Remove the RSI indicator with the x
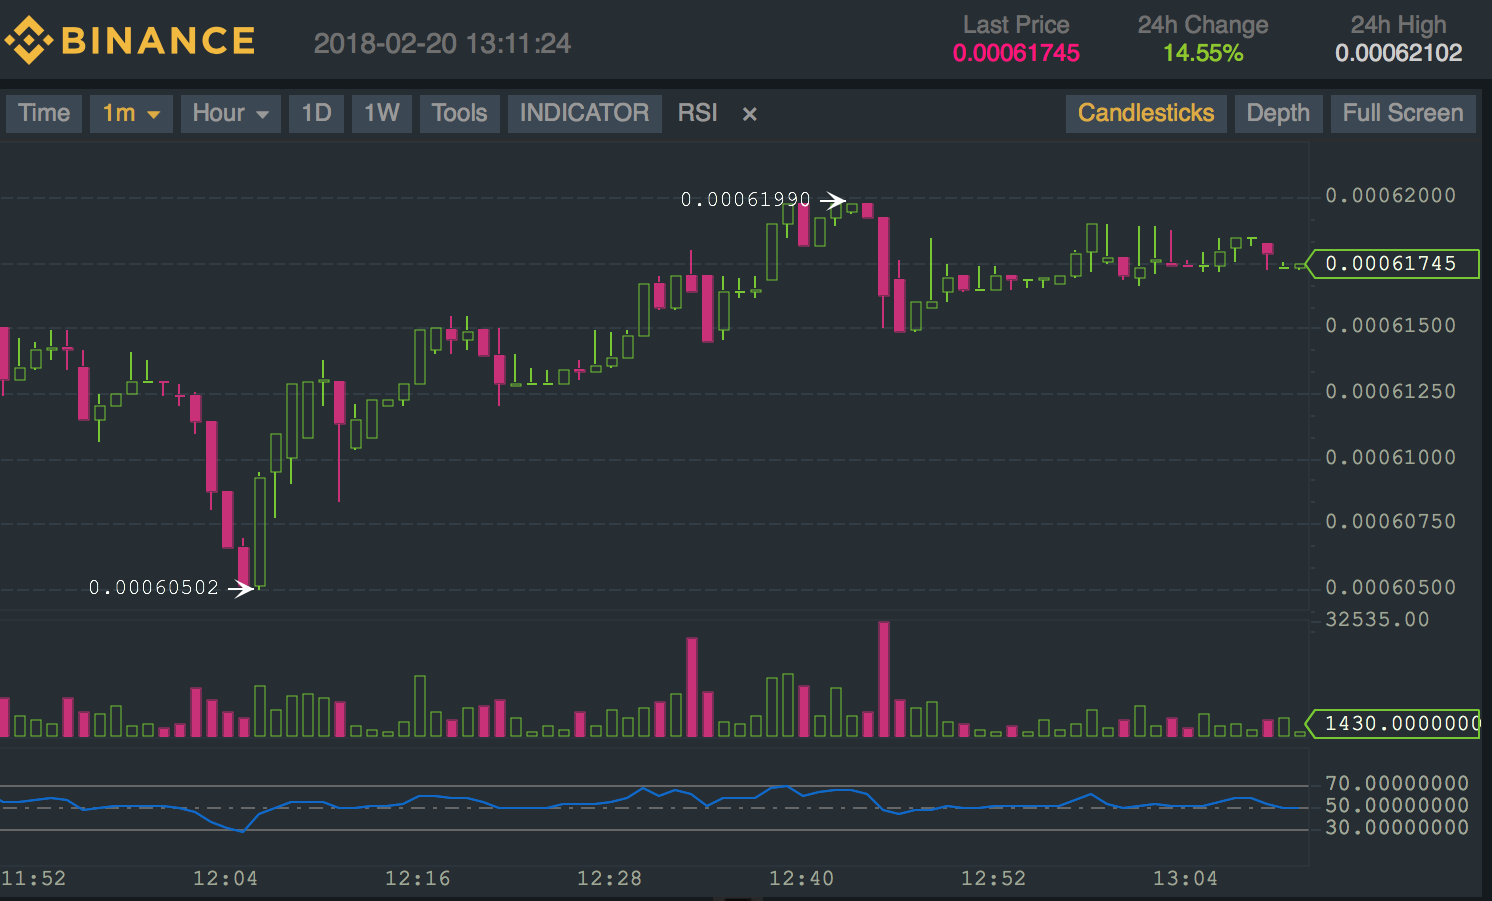Screen dimensions: 1492x901 tap(749, 114)
